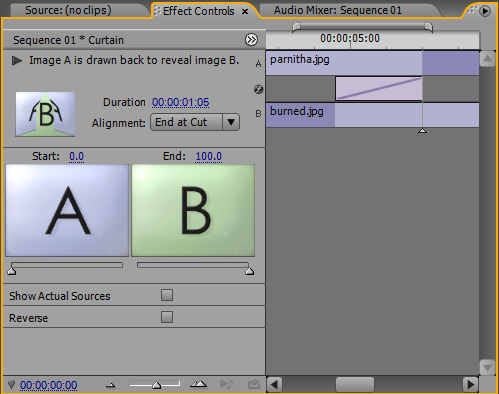Click the zoom slider handle at bottom

click(x=156, y=386)
